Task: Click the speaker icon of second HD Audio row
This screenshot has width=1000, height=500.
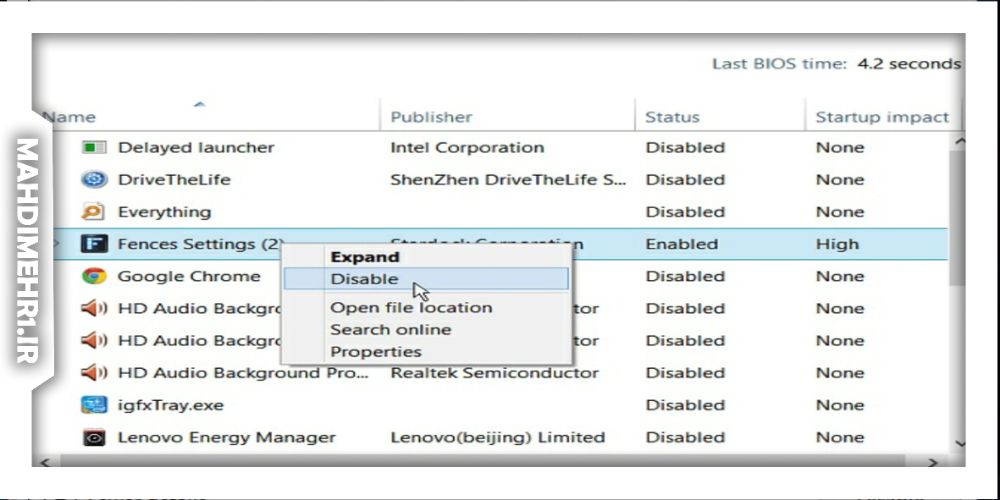Action: pos(94,341)
